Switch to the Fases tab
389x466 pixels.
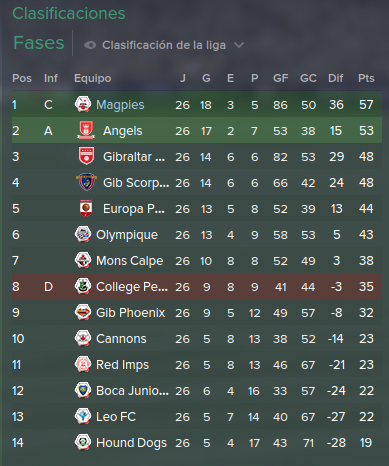pos(39,43)
